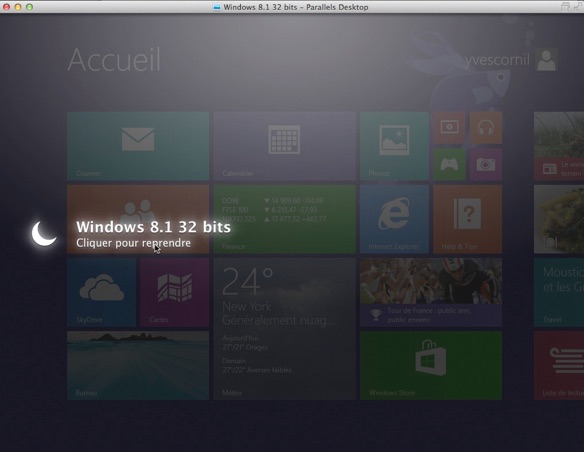This screenshot has height=452, width=584.
Task: Open the Calendrier tile
Action: pos(285,146)
